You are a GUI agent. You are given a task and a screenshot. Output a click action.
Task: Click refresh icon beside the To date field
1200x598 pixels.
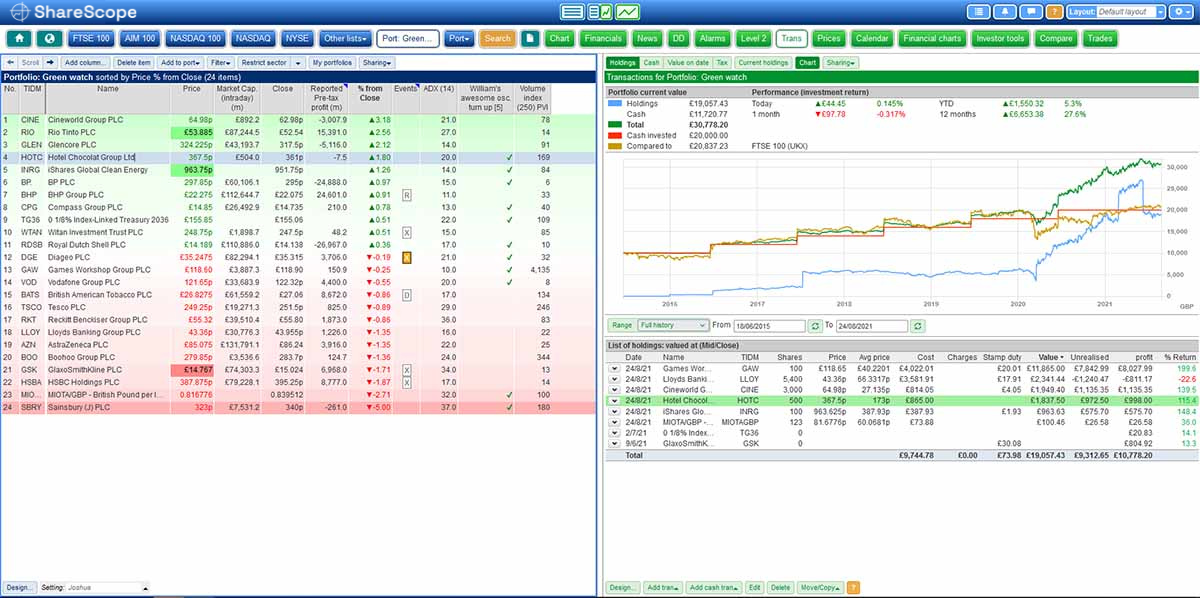click(x=918, y=326)
